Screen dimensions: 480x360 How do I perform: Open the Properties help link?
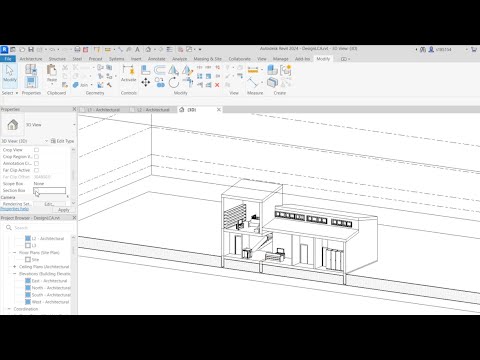point(14,209)
